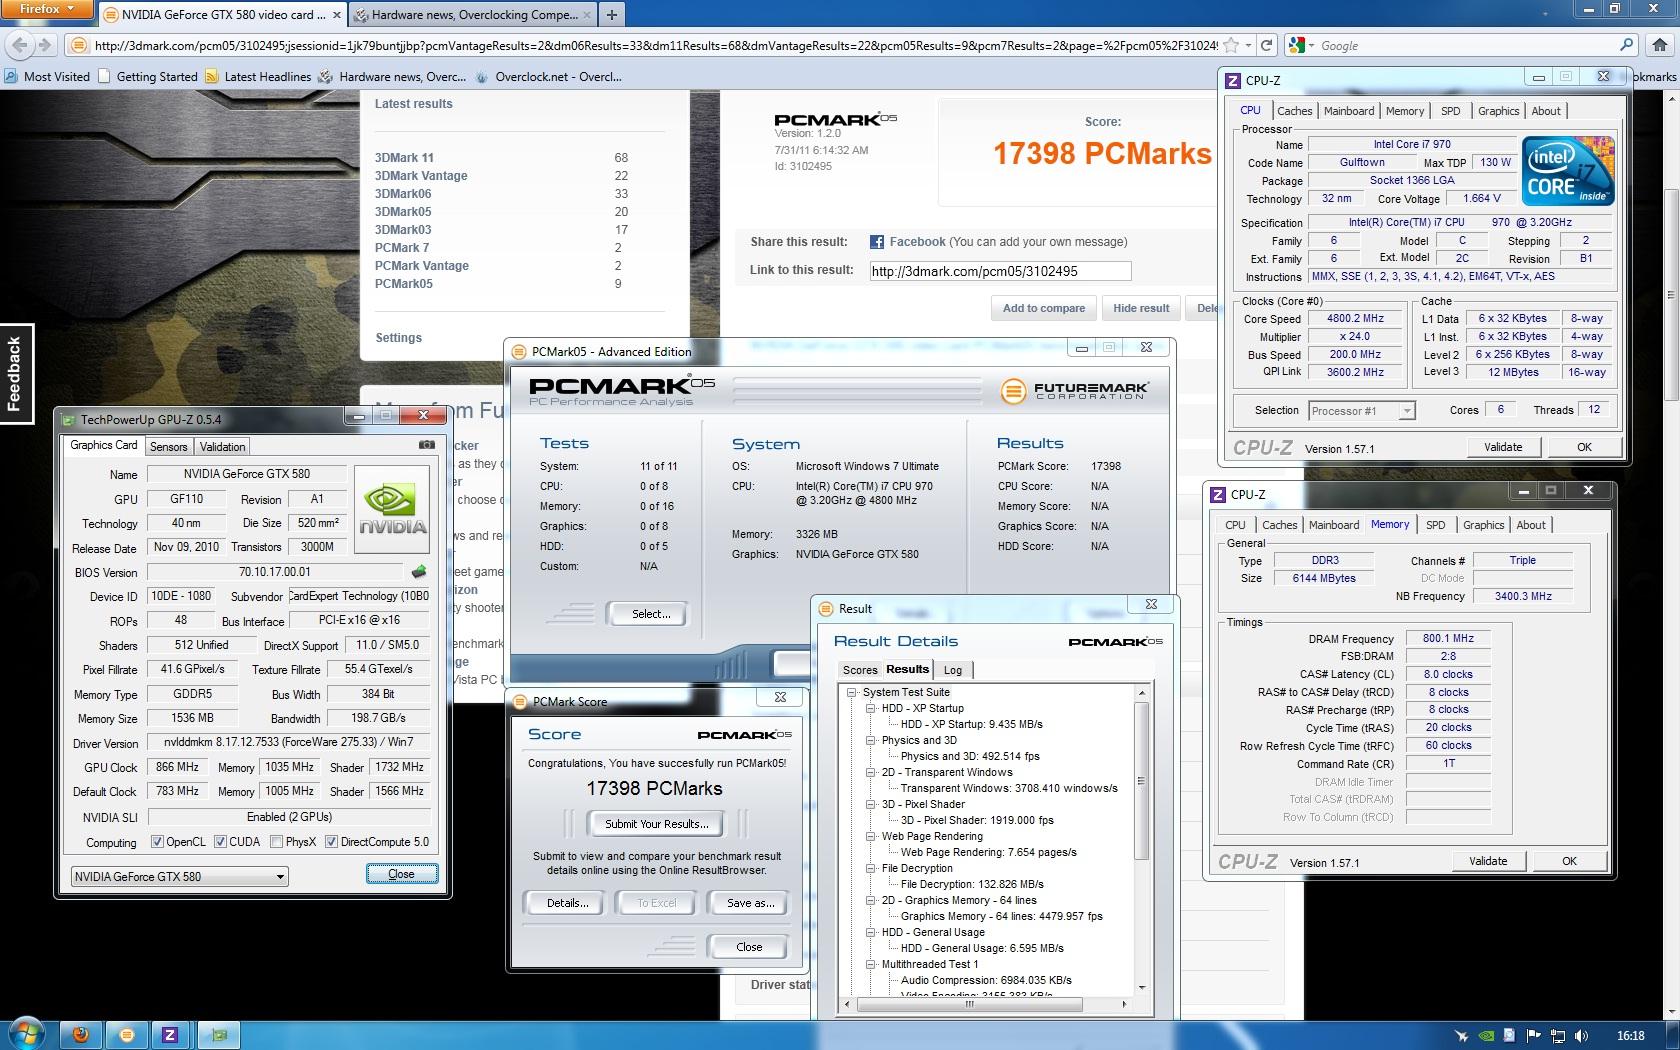The width and height of the screenshot is (1680, 1050).
Task: Switch to Sensors tab in GPU-Z
Action: (168, 447)
